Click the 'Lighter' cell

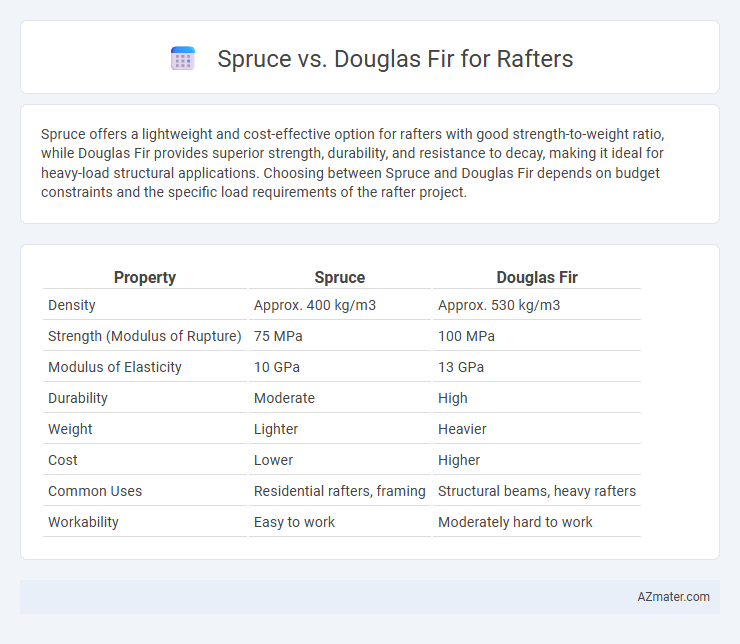coord(276,429)
